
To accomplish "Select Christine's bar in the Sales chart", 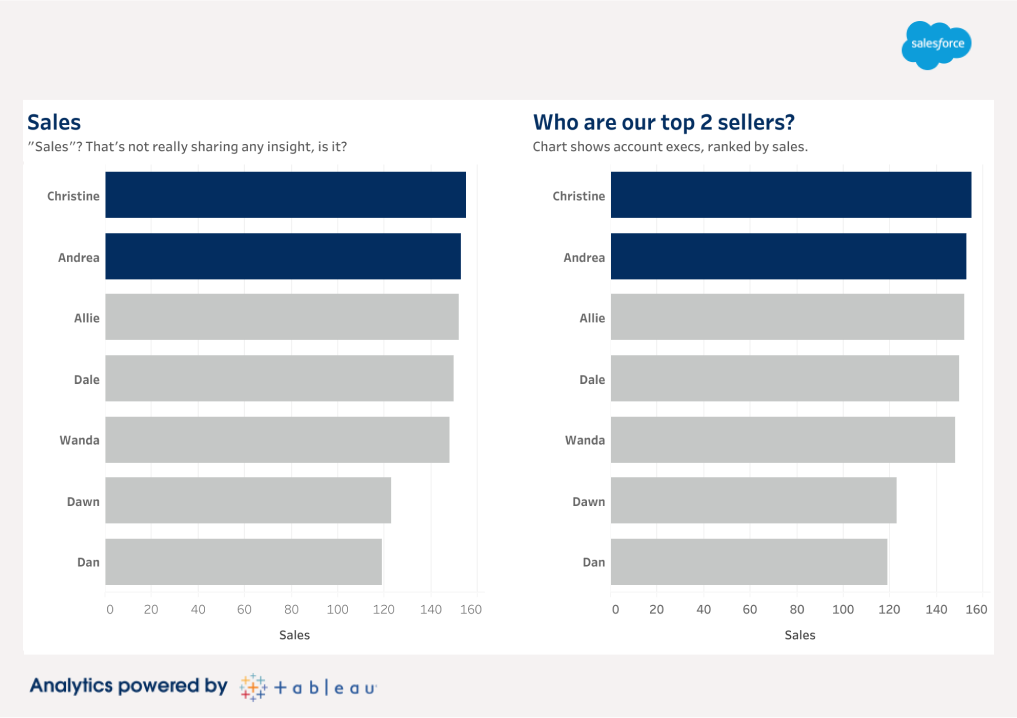I will click(285, 195).
